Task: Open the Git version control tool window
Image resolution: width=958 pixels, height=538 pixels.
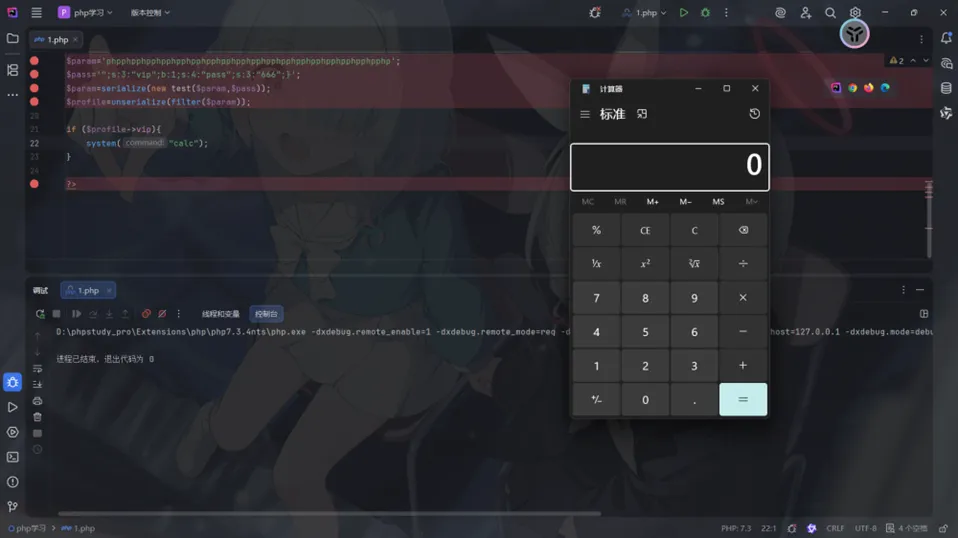Action: (12, 506)
